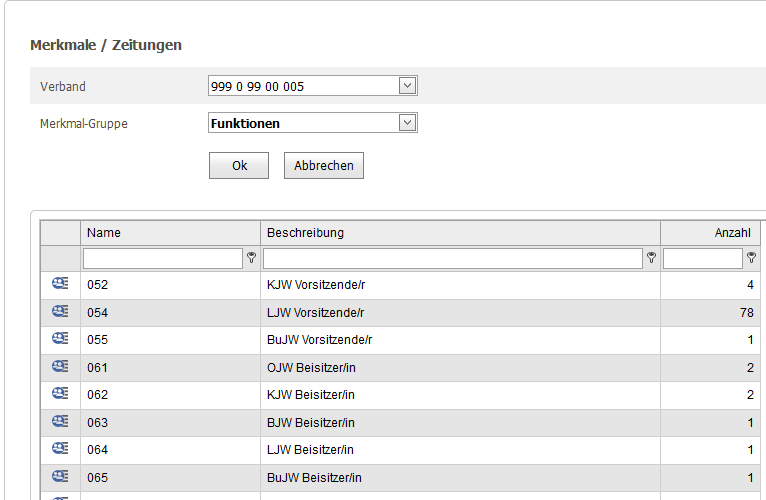Sort by the Beschreibung column header

tap(305, 233)
